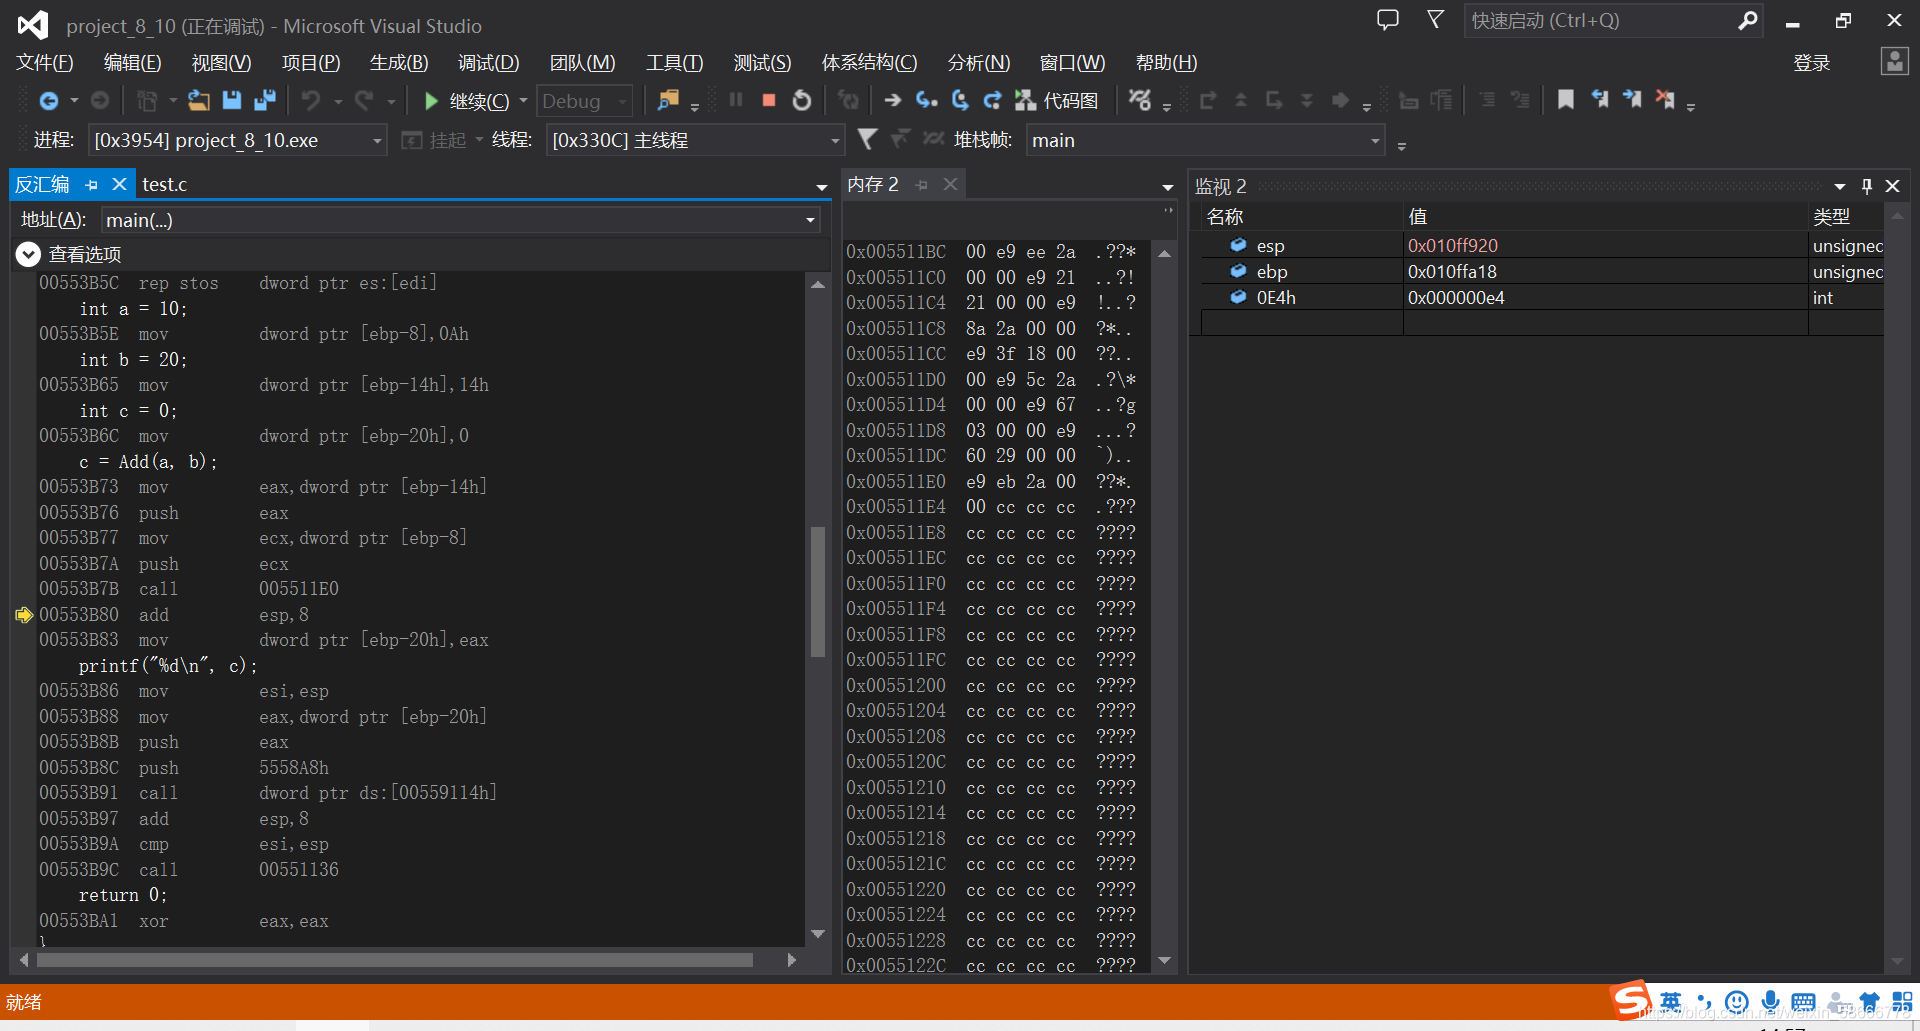Click disassembly line 00553B7B call 005511E0
This screenshot has width=1920, height=1031.
click(189, 589)
